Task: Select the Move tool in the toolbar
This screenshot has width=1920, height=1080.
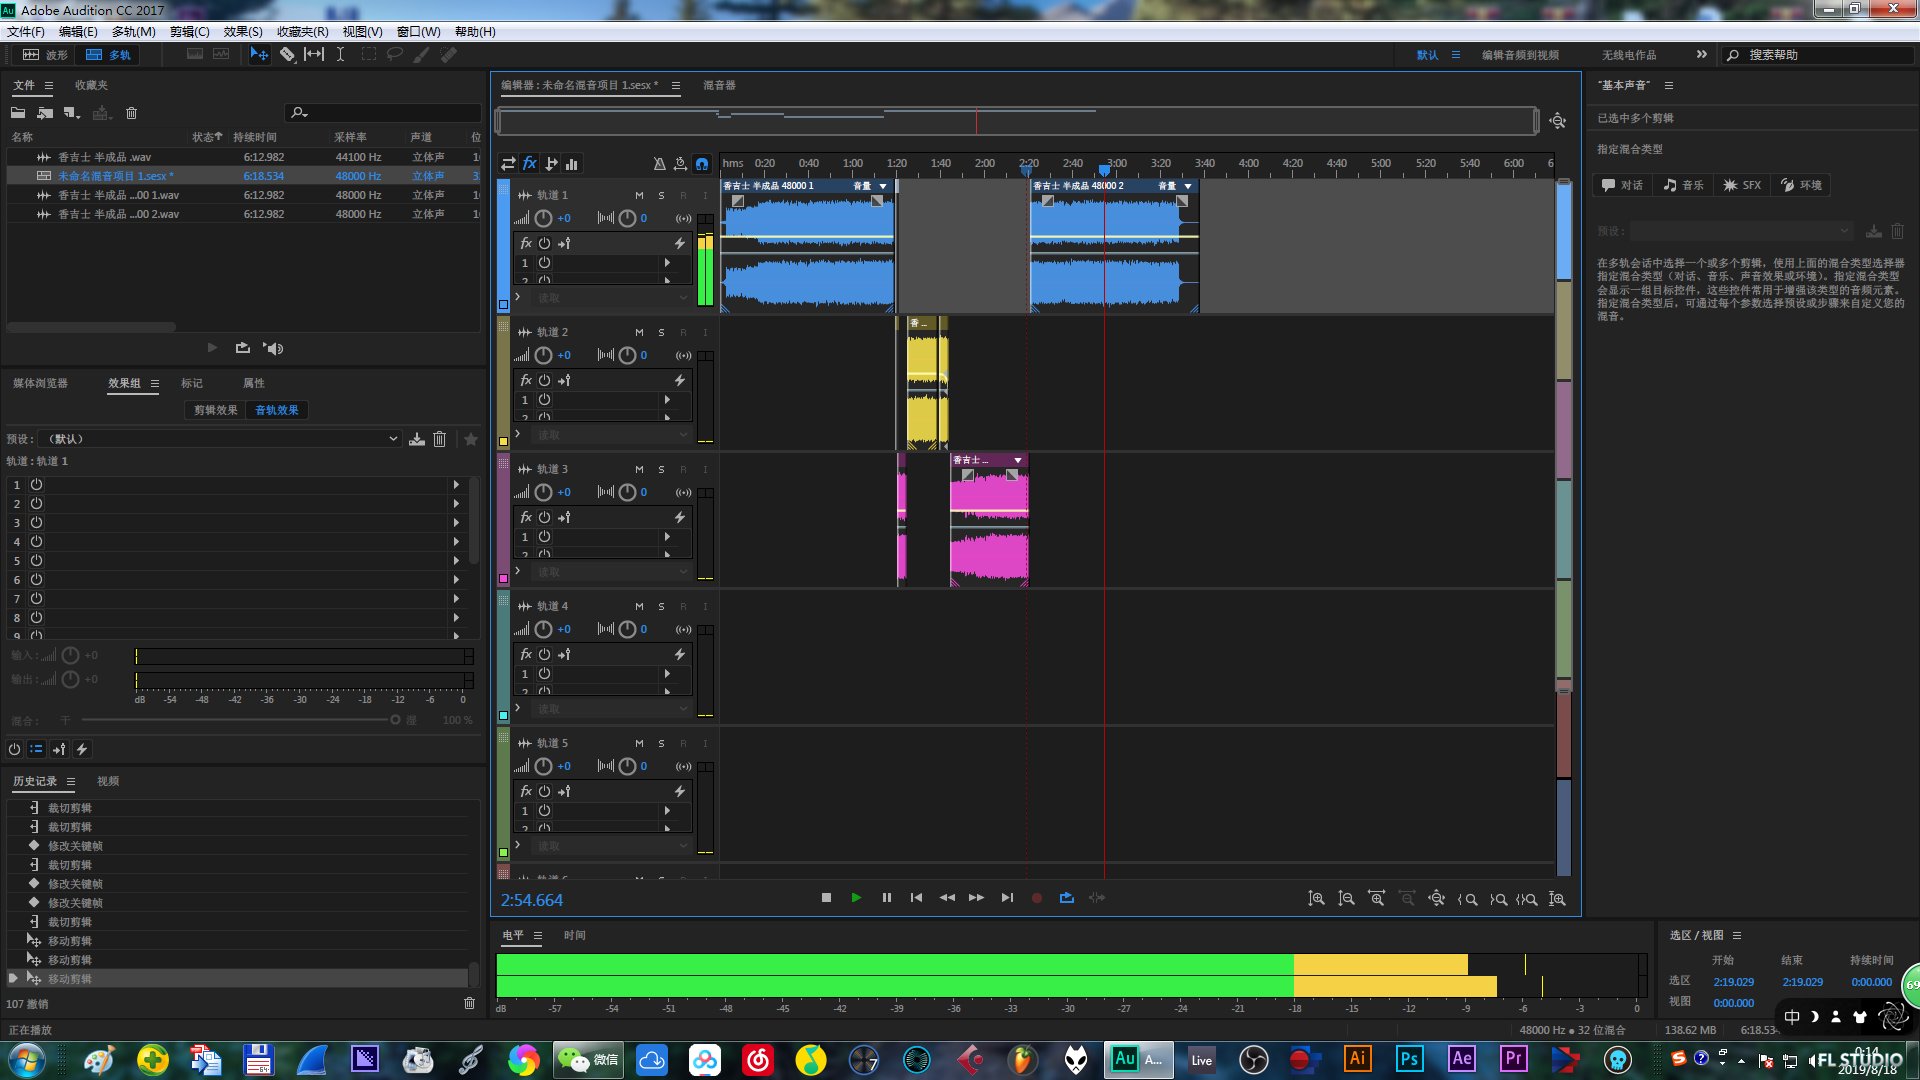Action: click(x=259, y=55)
